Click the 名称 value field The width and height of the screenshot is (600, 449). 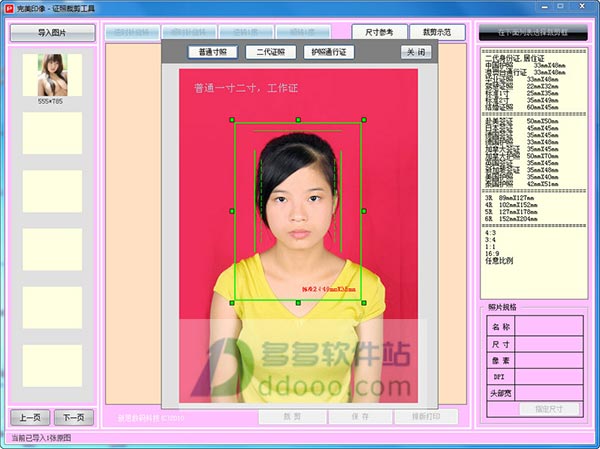coord(549,326)
